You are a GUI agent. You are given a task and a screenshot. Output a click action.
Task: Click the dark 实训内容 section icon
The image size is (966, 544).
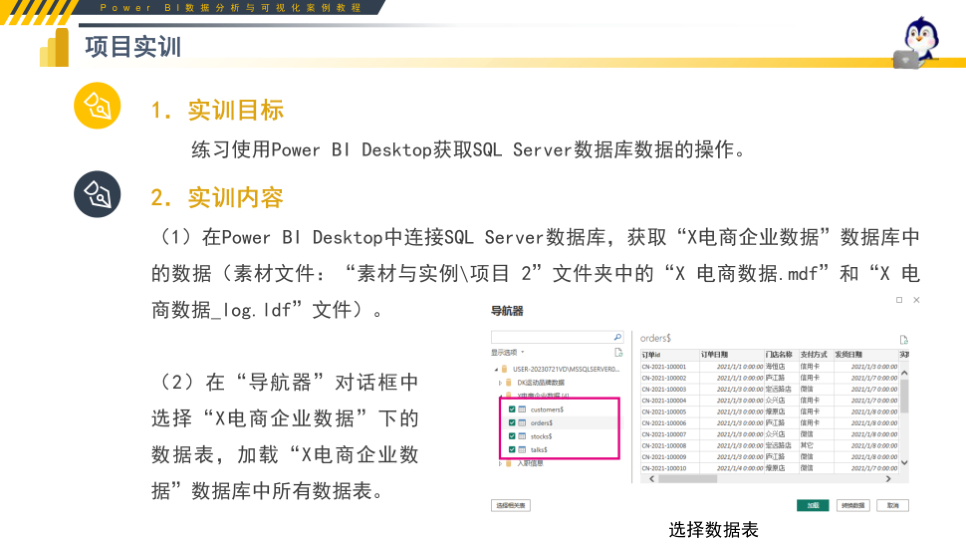(x=97, y=194)
